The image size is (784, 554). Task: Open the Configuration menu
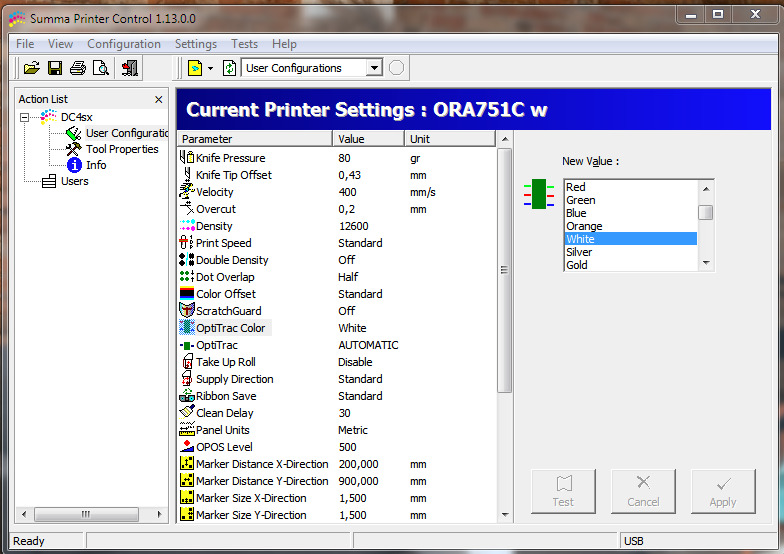tap(124, 44)
